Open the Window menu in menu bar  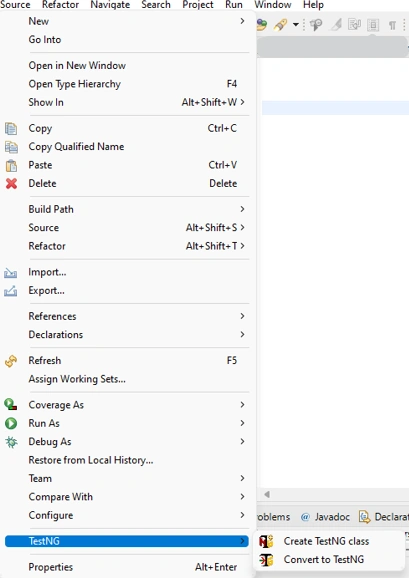(273, 5)
